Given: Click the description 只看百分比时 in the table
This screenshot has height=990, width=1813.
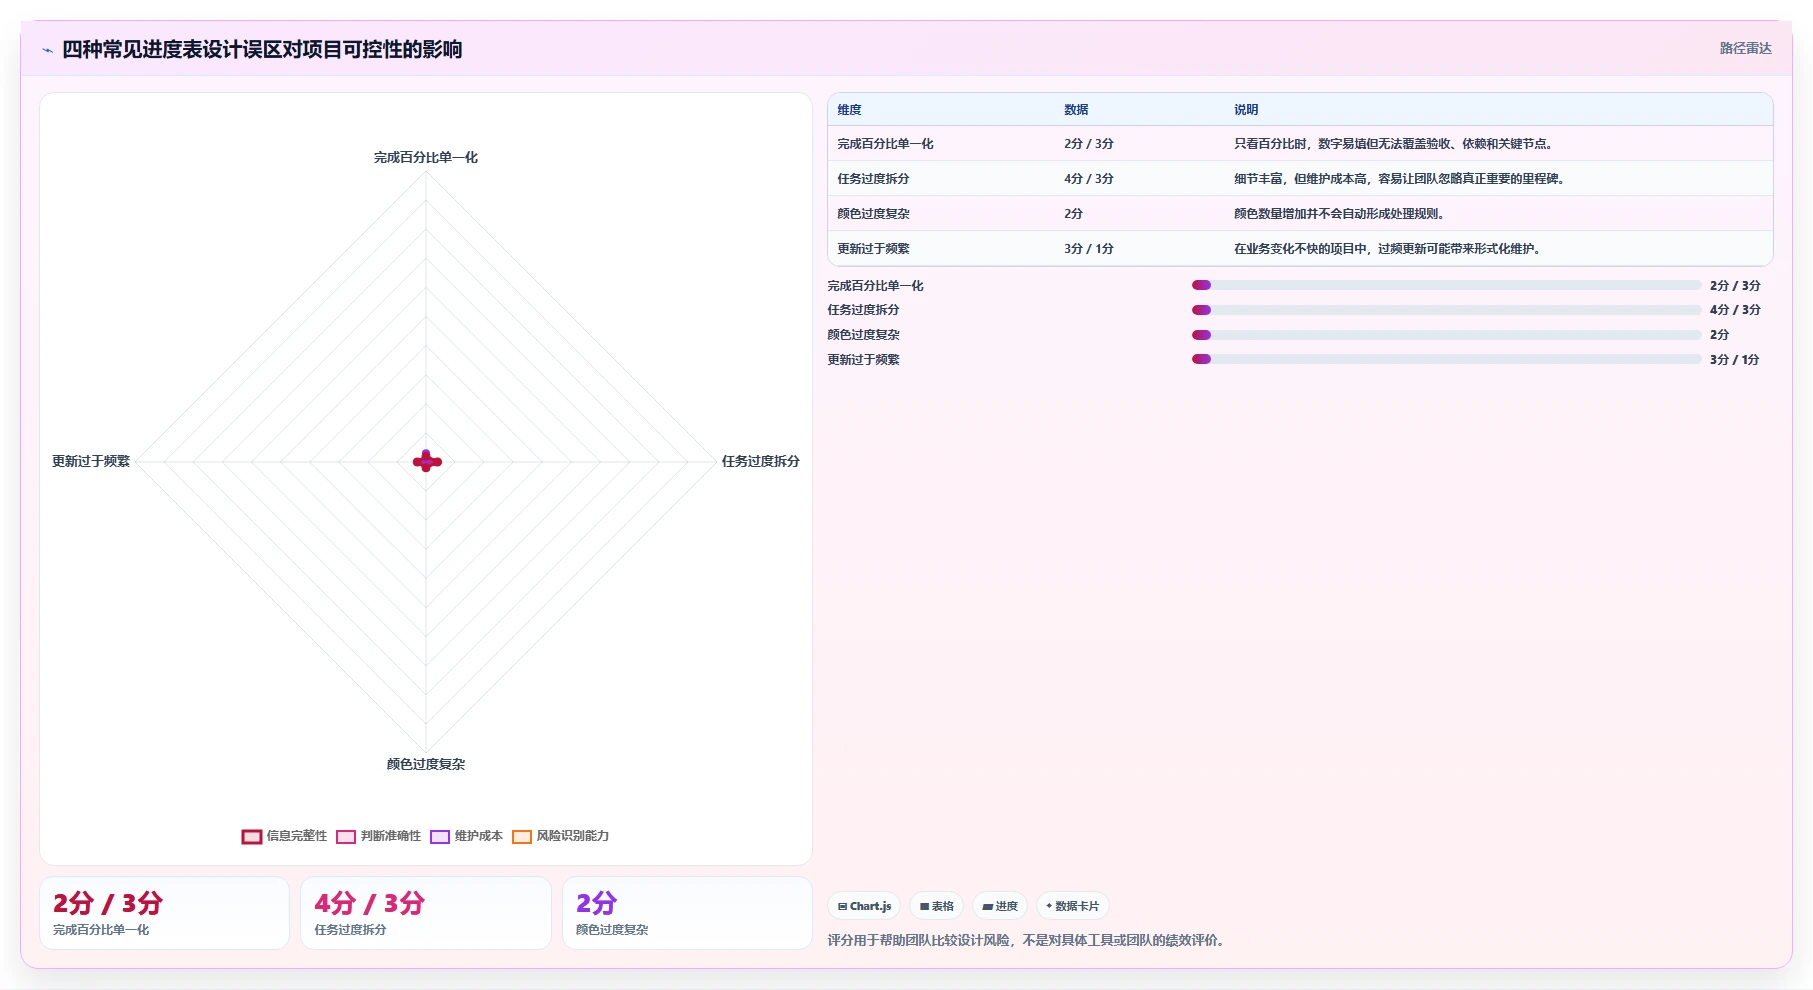Looking at the screenshot, I should [x=1393, y=144].
